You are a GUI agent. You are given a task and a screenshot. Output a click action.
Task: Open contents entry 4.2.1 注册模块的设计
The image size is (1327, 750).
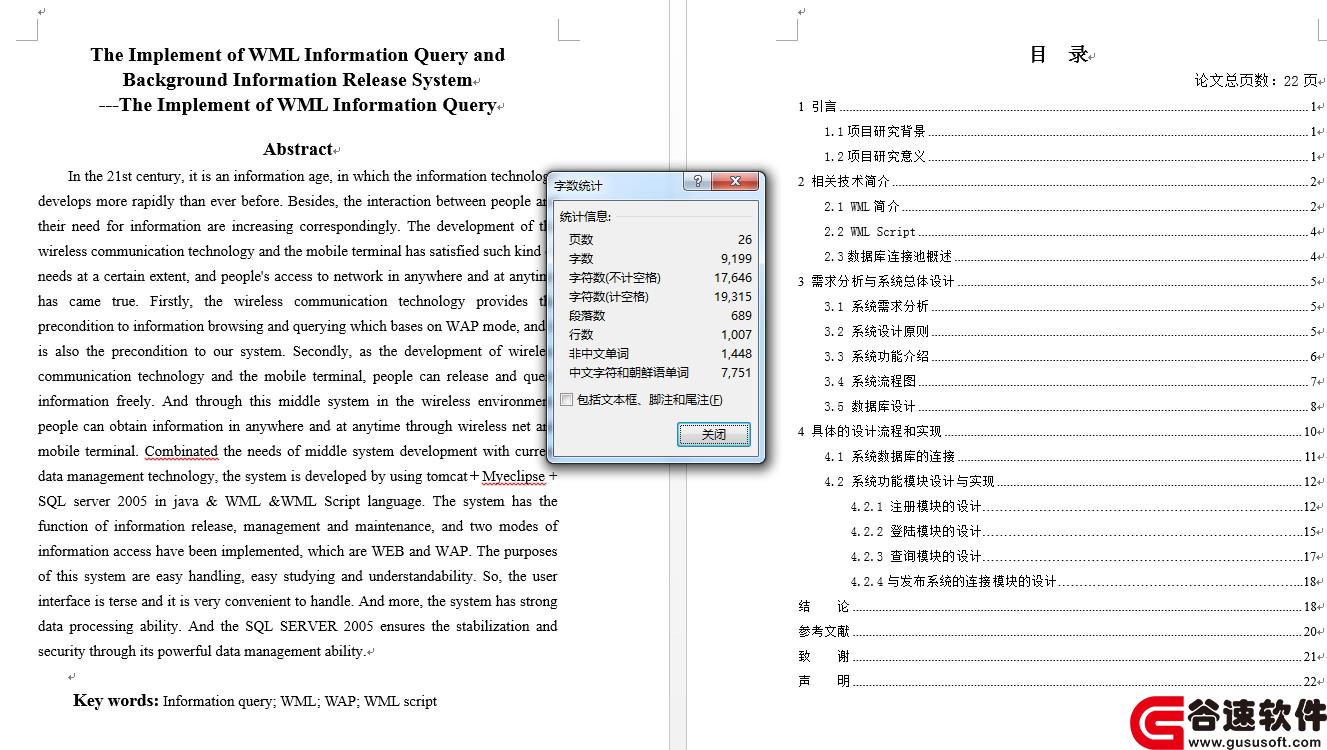click(x=1084, y=506)
